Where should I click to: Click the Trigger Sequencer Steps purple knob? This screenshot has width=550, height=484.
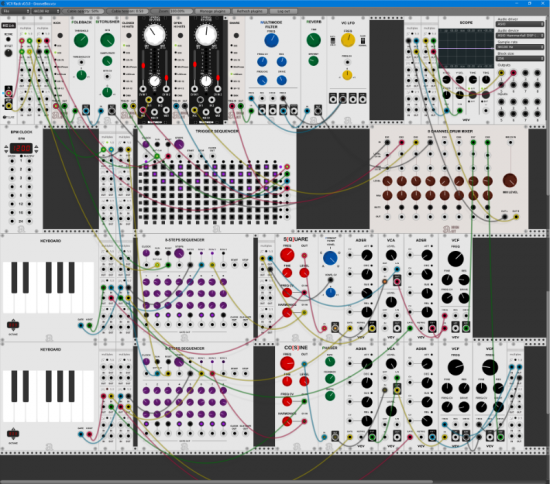pyautogui.click(x=179, y=144)
